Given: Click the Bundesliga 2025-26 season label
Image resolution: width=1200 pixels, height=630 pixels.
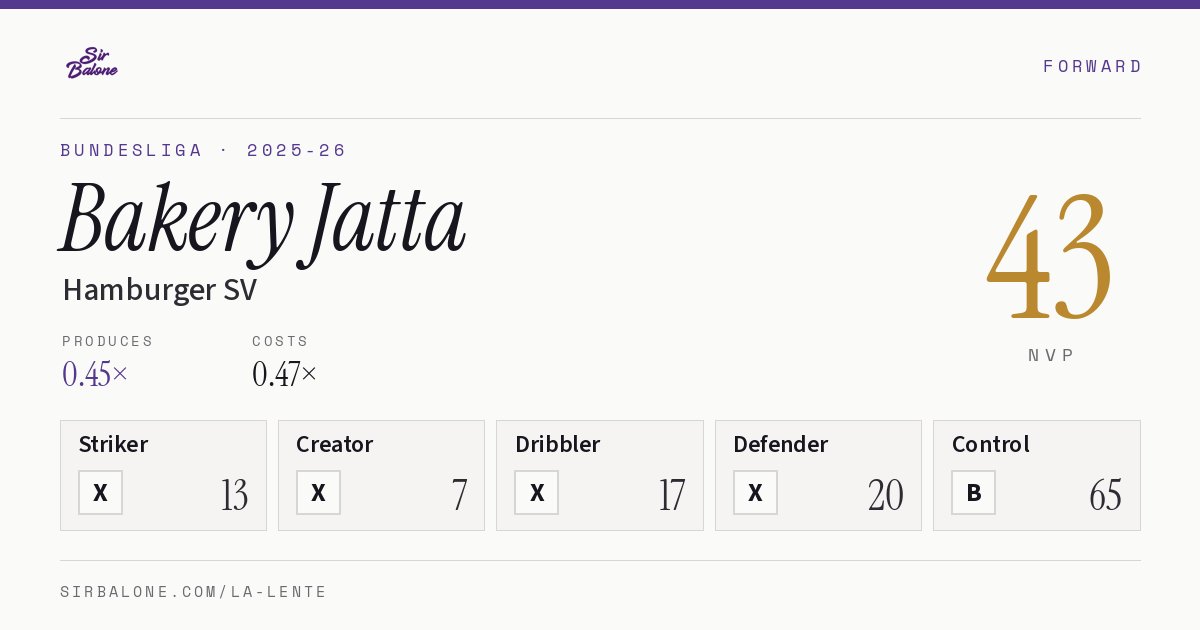Looking at the screenshot, I should point(203,150).
